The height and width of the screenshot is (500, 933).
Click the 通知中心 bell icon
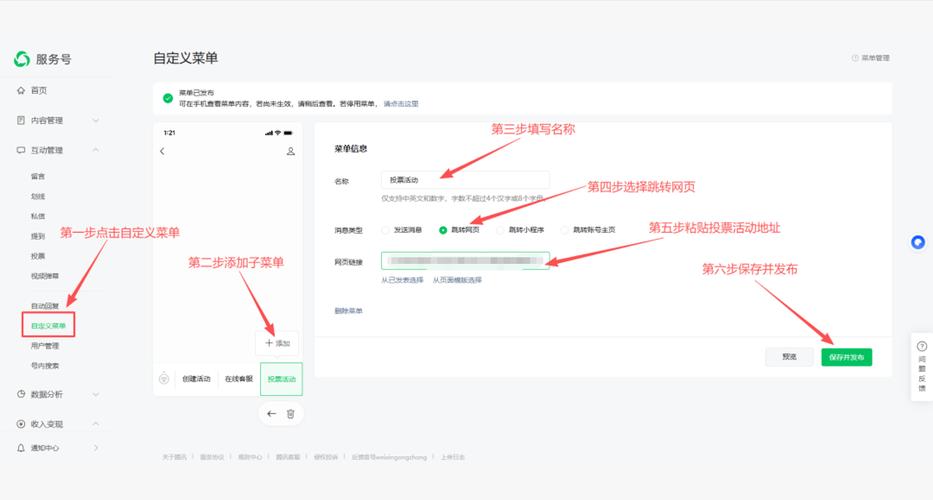[x=21, y=448]
